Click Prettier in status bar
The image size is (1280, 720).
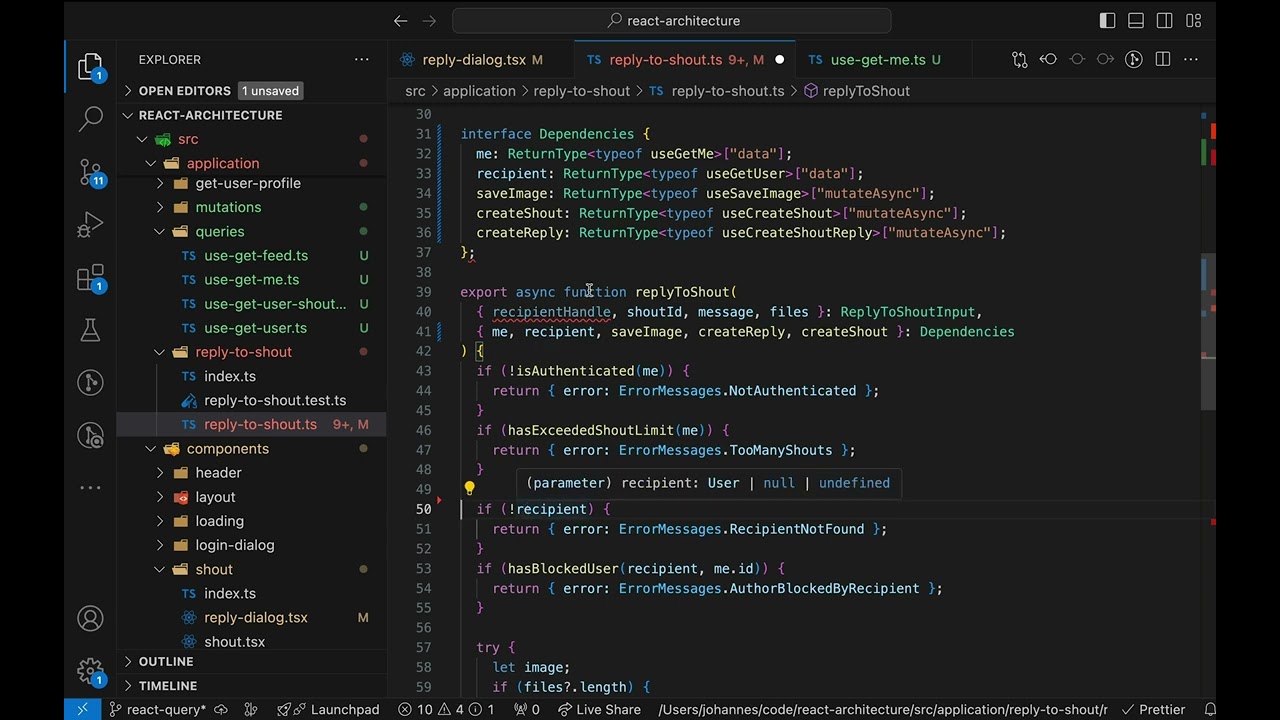pyautogui.click(x=1153, y=709)
